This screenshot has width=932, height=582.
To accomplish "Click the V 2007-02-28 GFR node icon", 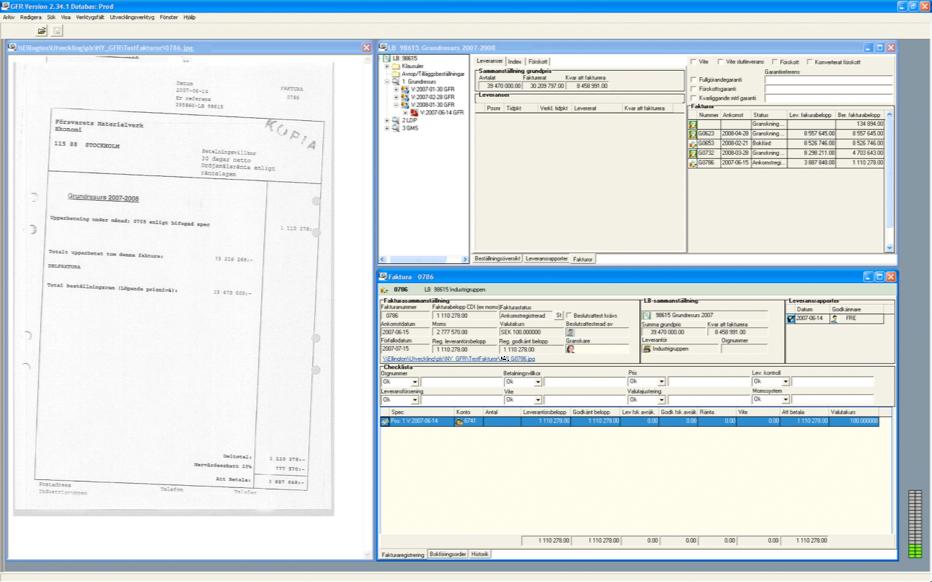I will click(x=405, y=97).
